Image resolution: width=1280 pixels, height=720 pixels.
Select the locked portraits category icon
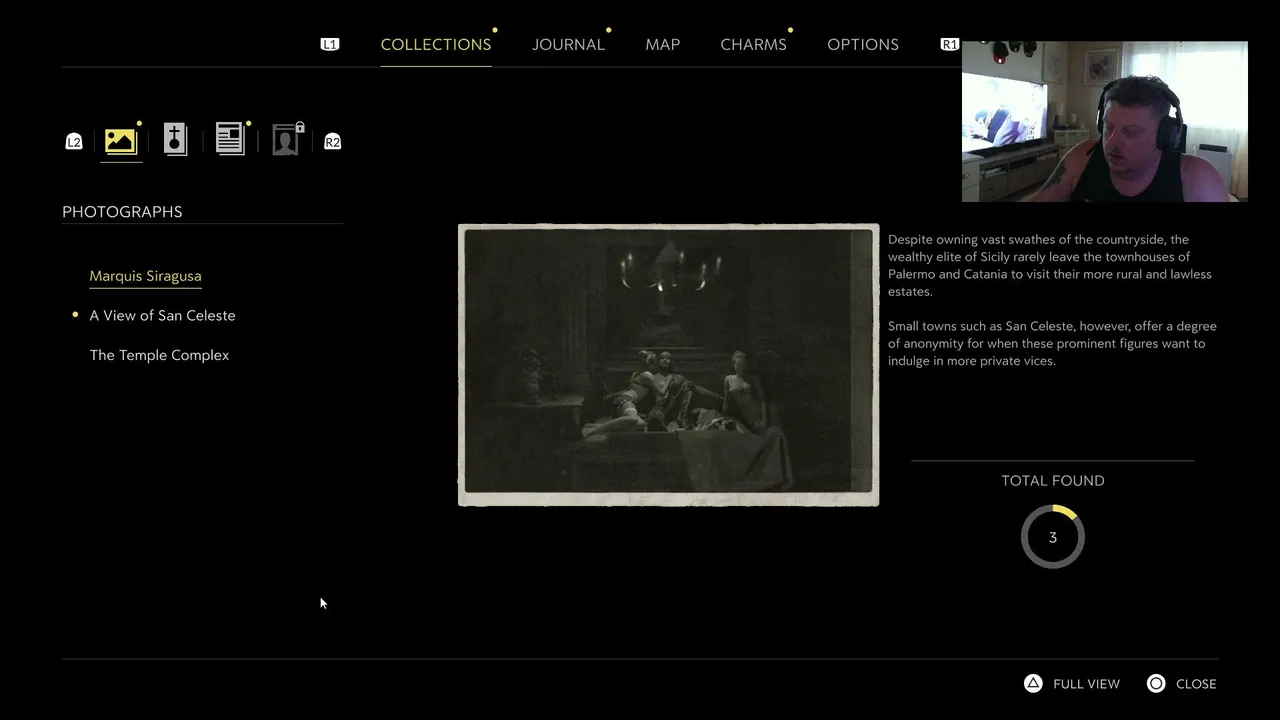pyautogui.click(x=287, y=140)
